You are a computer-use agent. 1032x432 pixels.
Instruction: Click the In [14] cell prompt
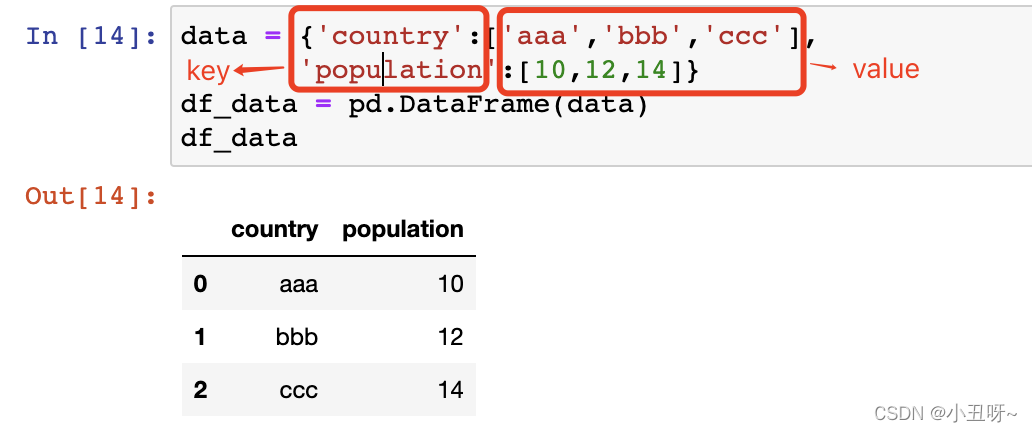(91, 36)
